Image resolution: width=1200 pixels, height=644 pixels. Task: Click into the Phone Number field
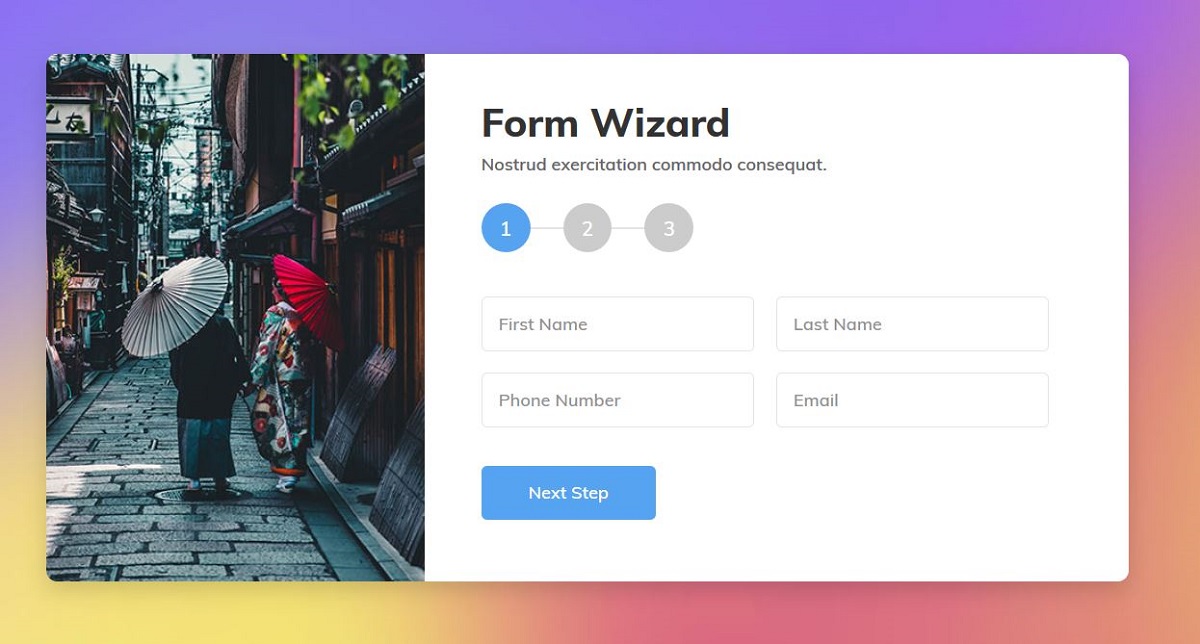pyautogui.click(x=617, y=400)
